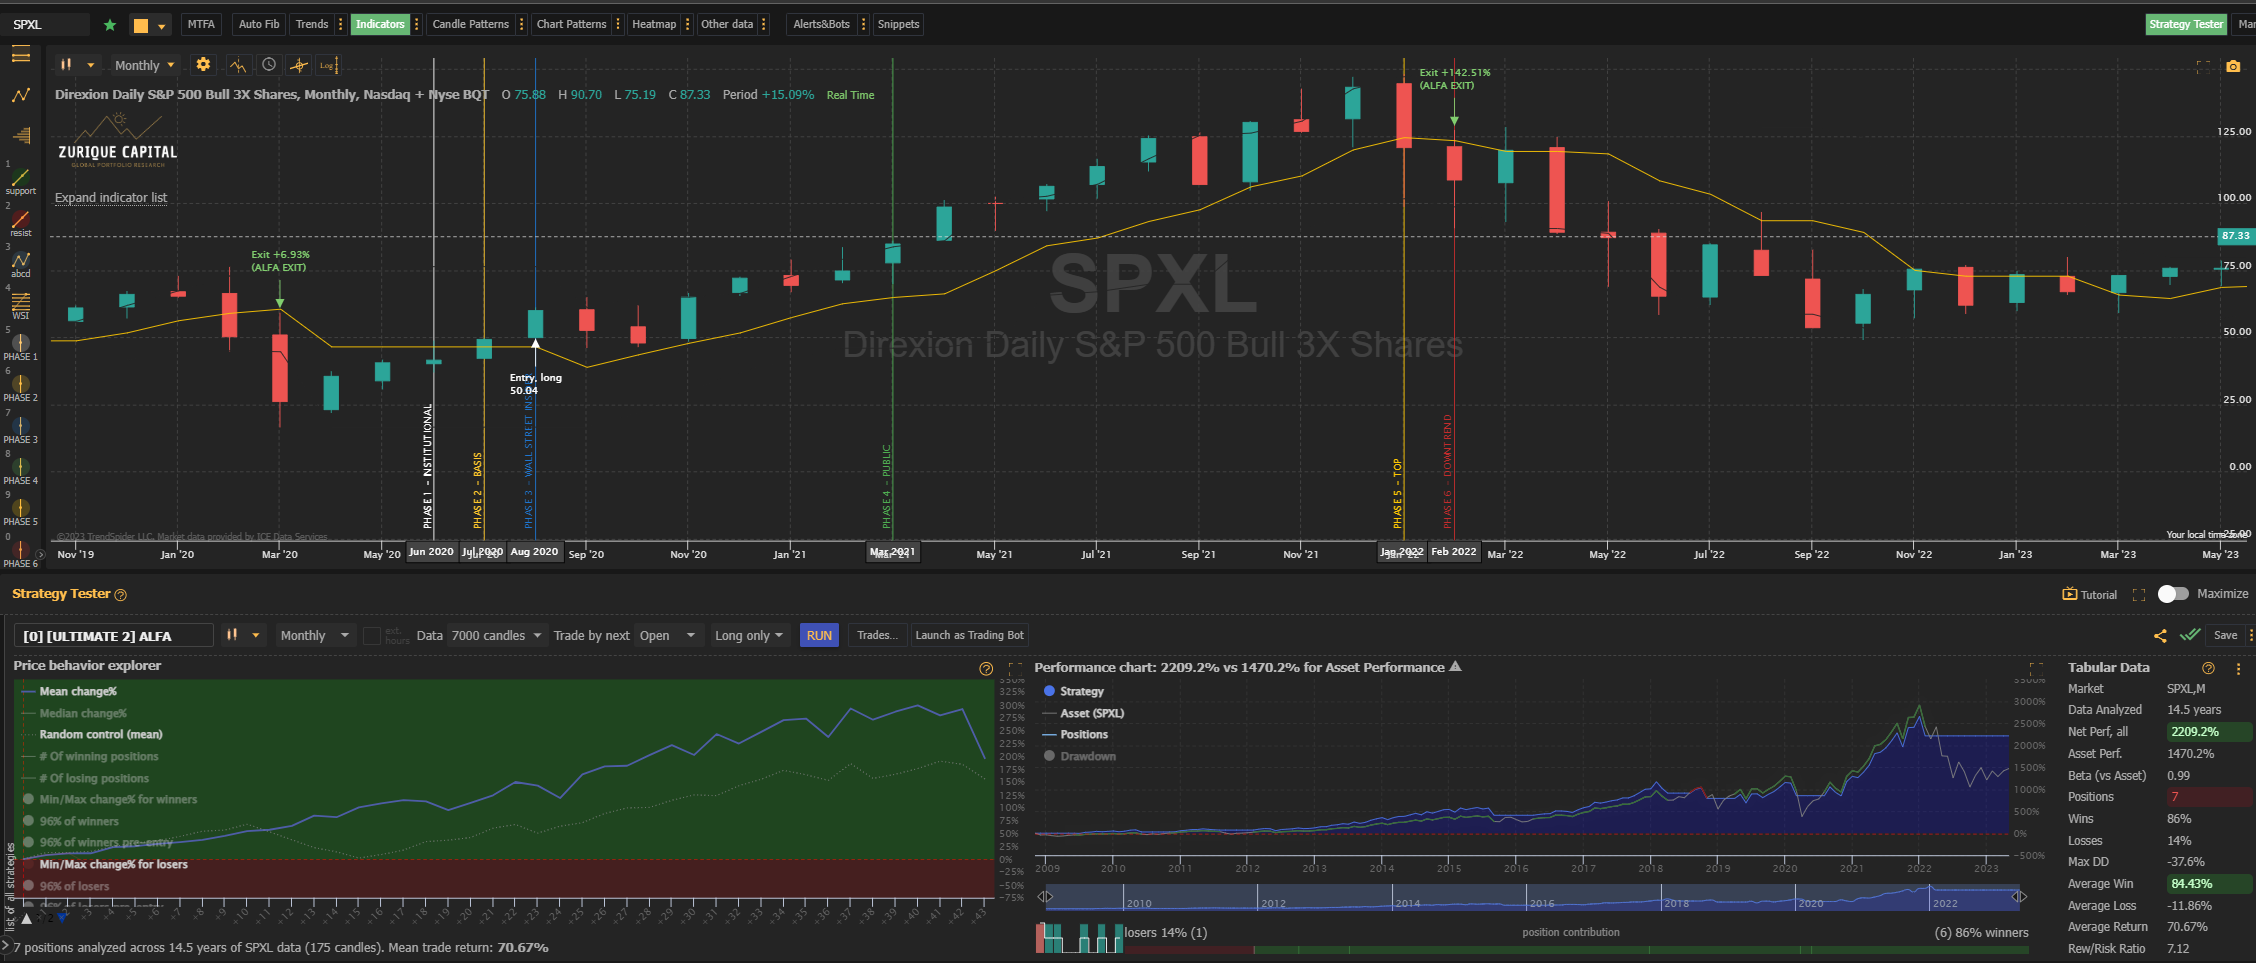Toggle Random control (mean) series
The image size is (2256, 963).
pyautogui.click(x=92, y=735)
